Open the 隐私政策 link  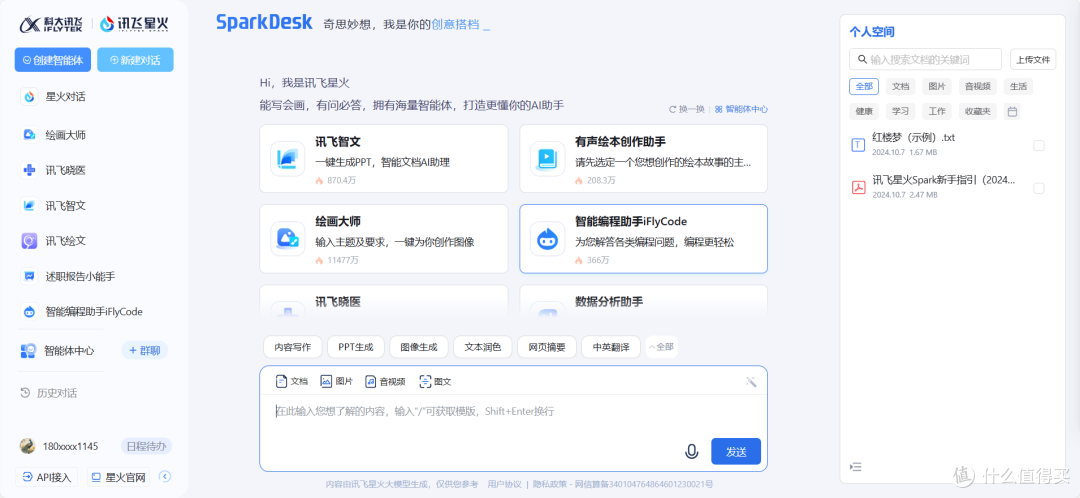click(549, 484)
